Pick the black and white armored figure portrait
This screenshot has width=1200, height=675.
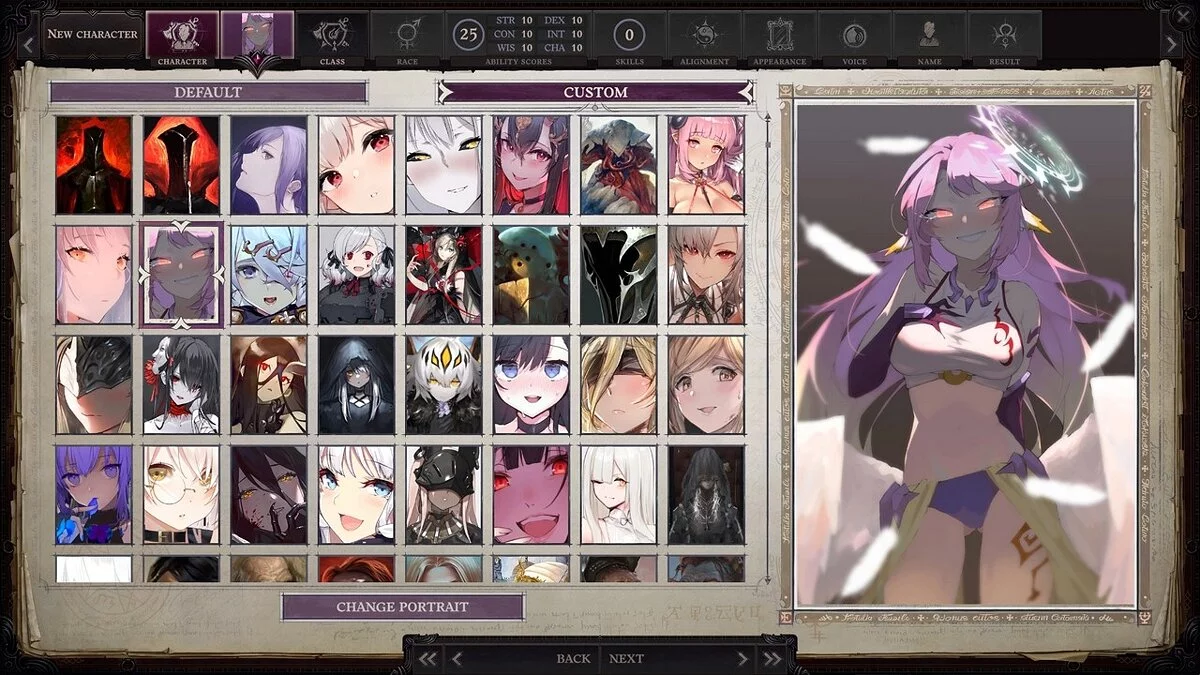point(619,275)
